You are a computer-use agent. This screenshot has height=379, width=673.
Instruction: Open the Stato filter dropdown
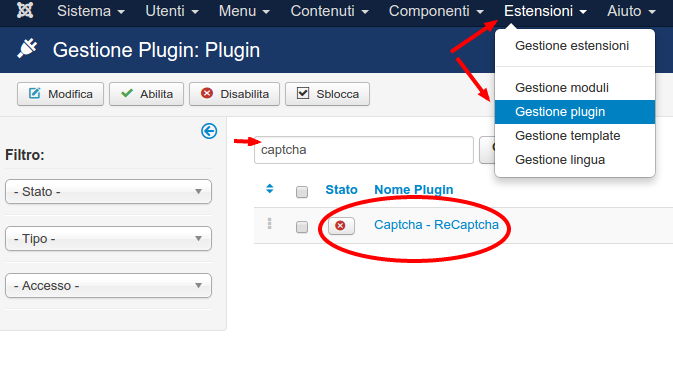[x=108, y=191]
